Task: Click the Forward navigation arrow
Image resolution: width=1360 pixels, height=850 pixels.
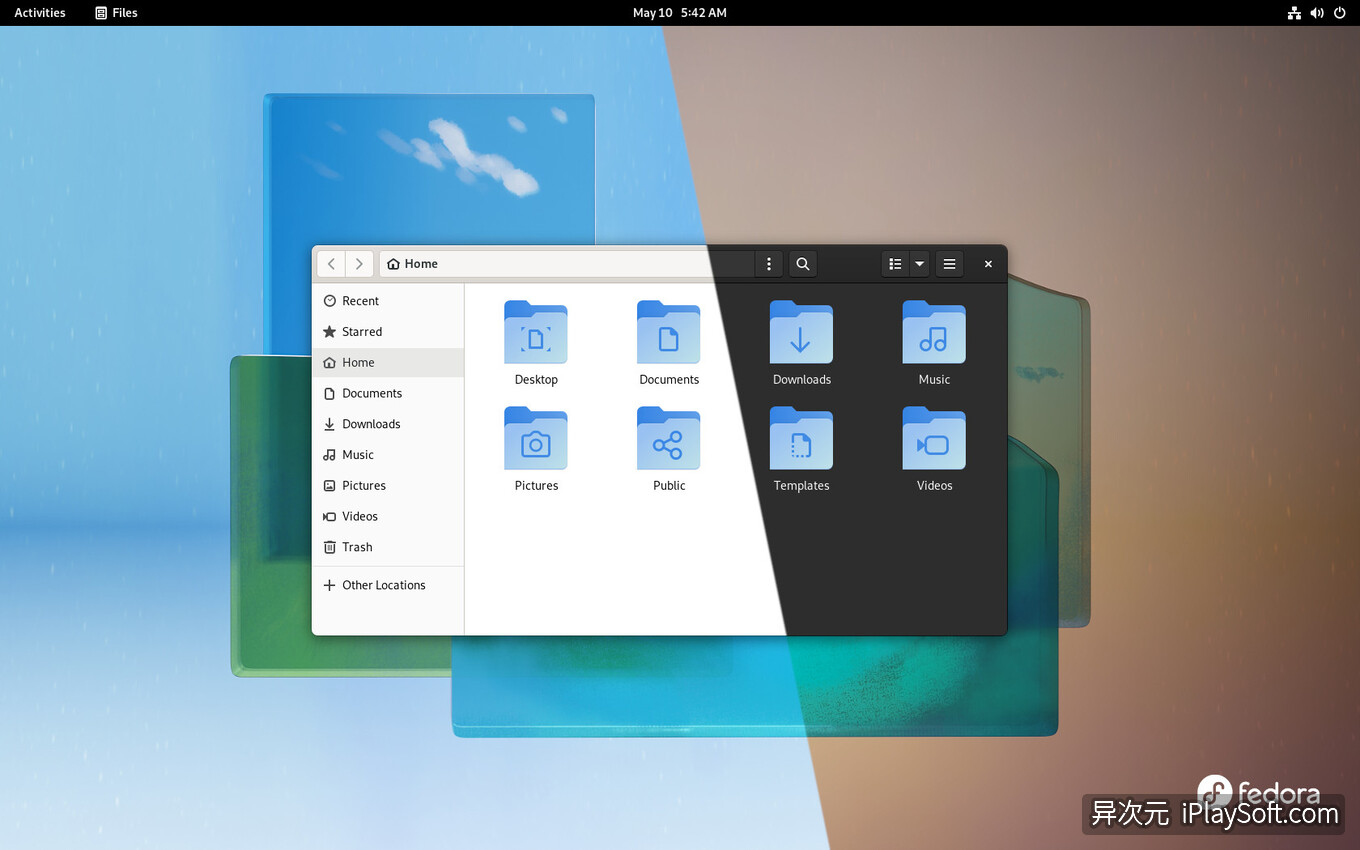Action: tap(359, 263)
